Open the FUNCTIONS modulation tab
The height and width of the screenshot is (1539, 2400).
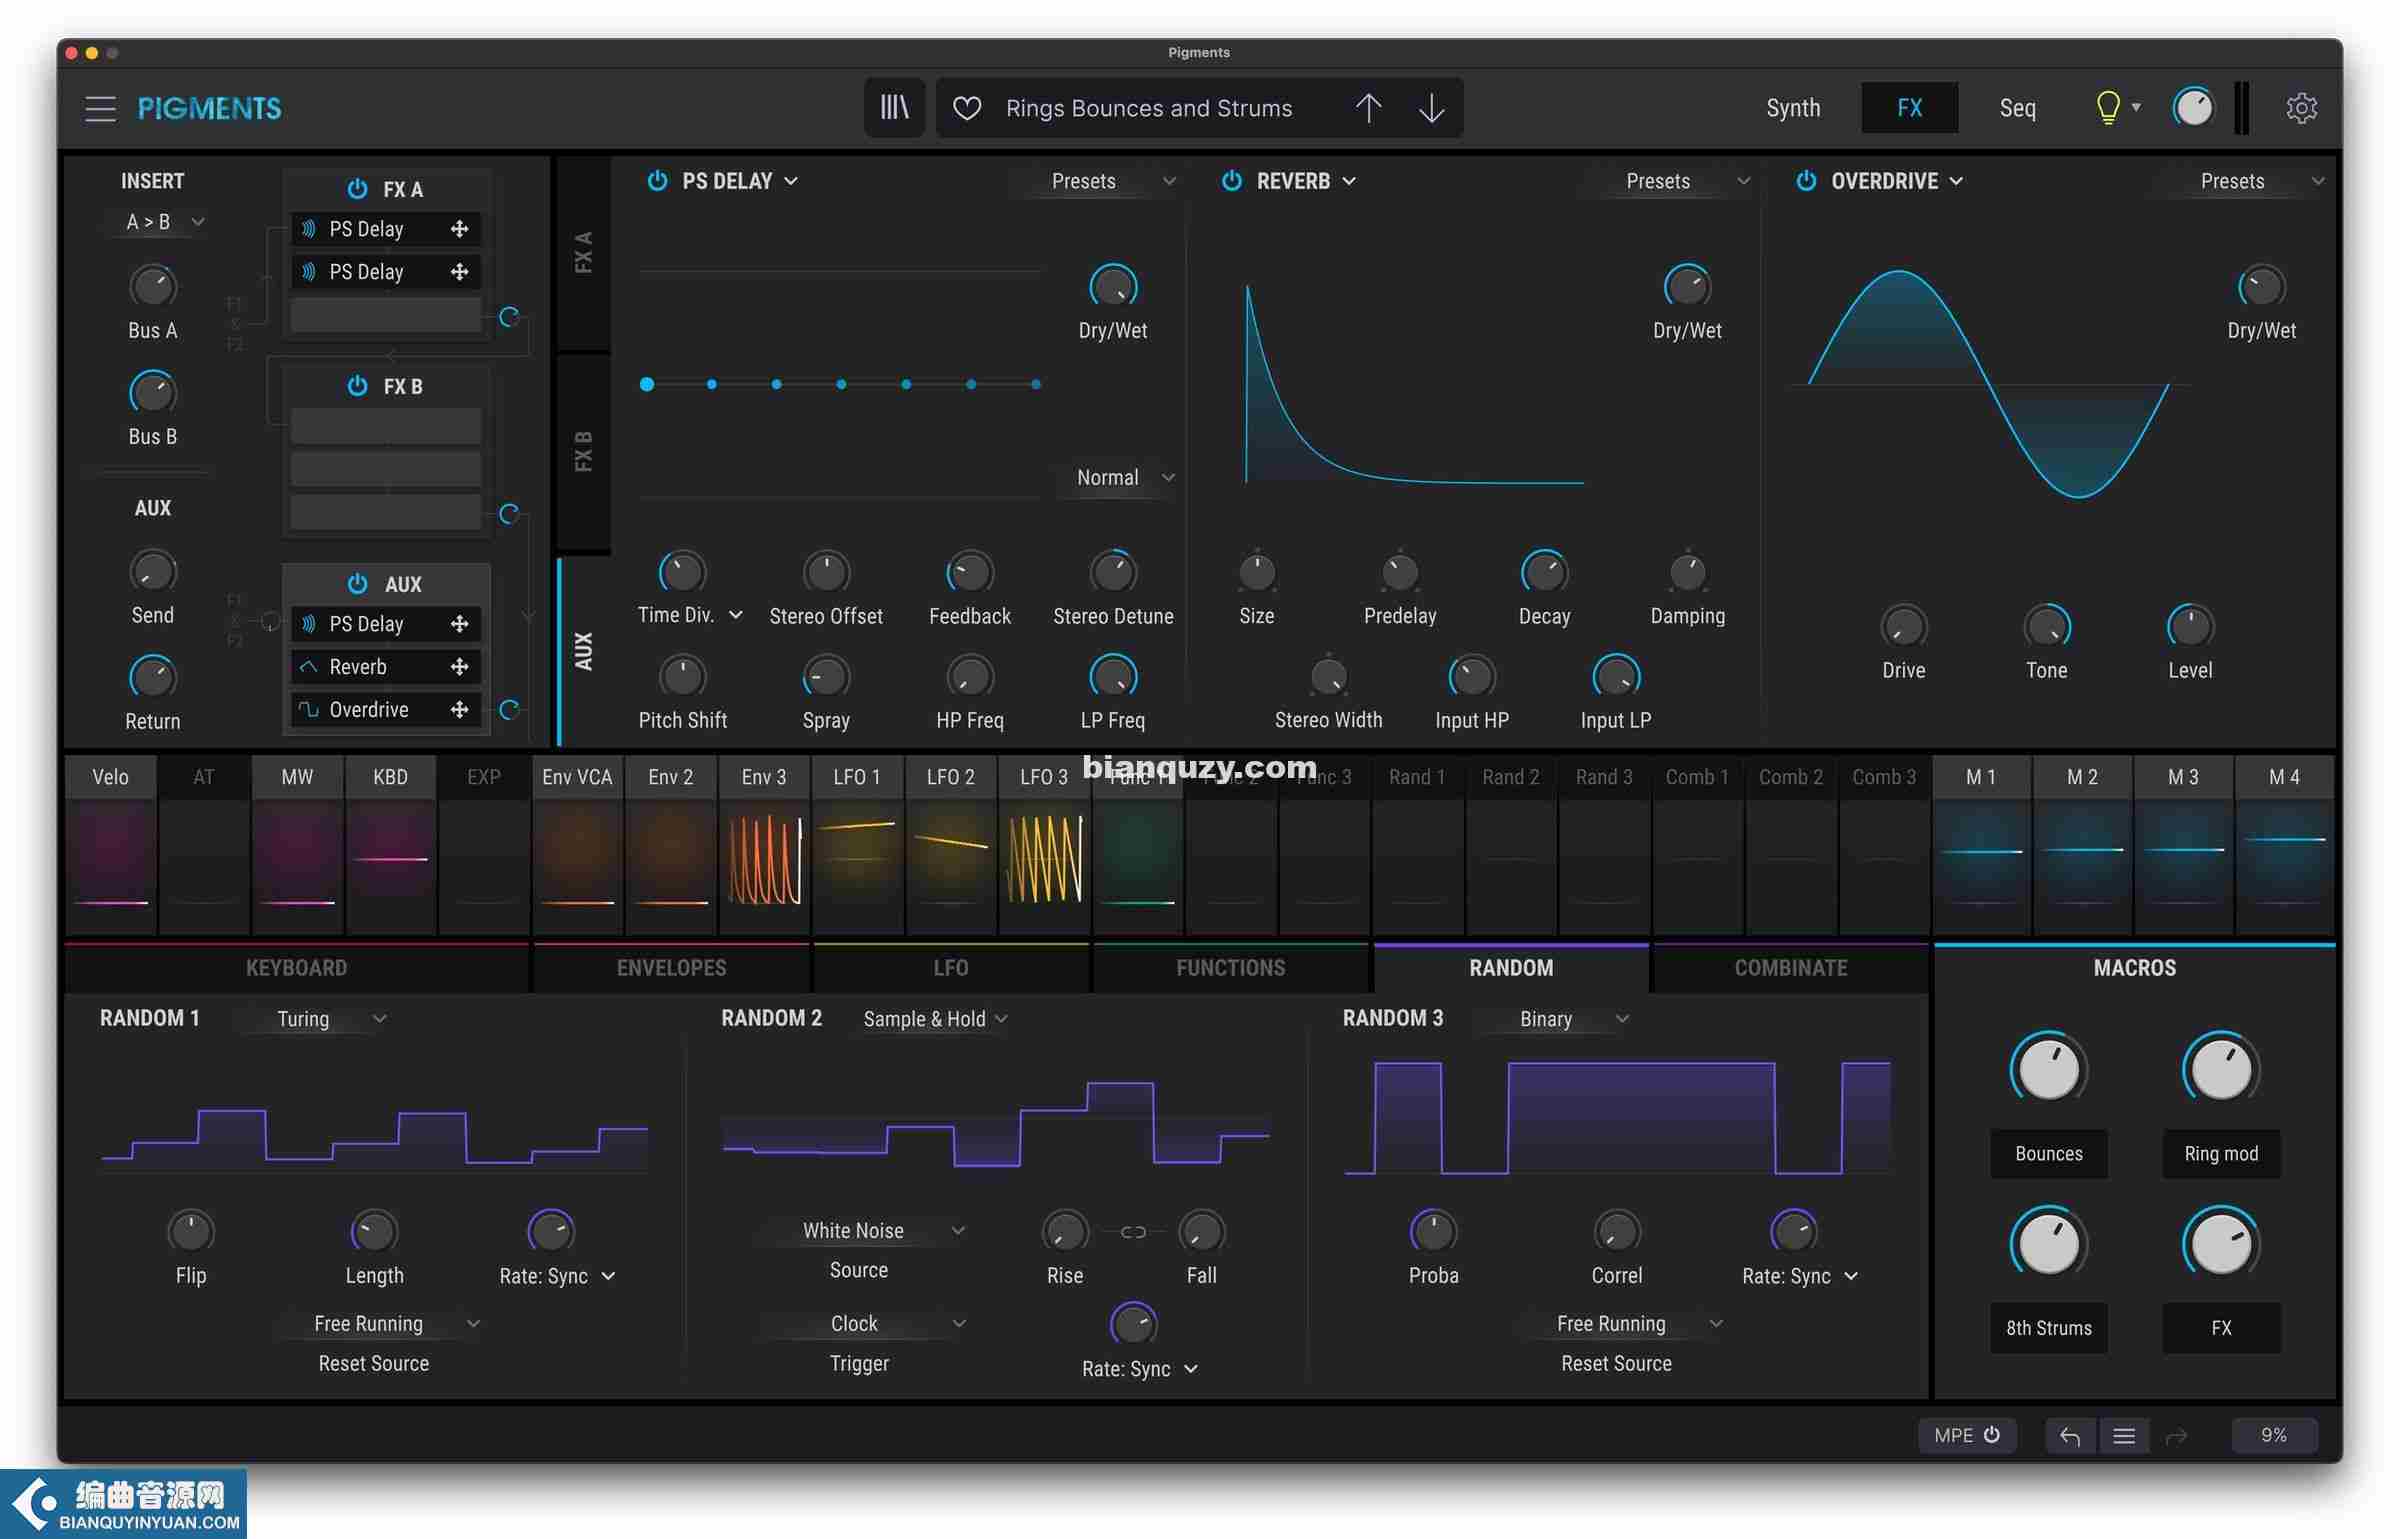tap(1230, 968)
